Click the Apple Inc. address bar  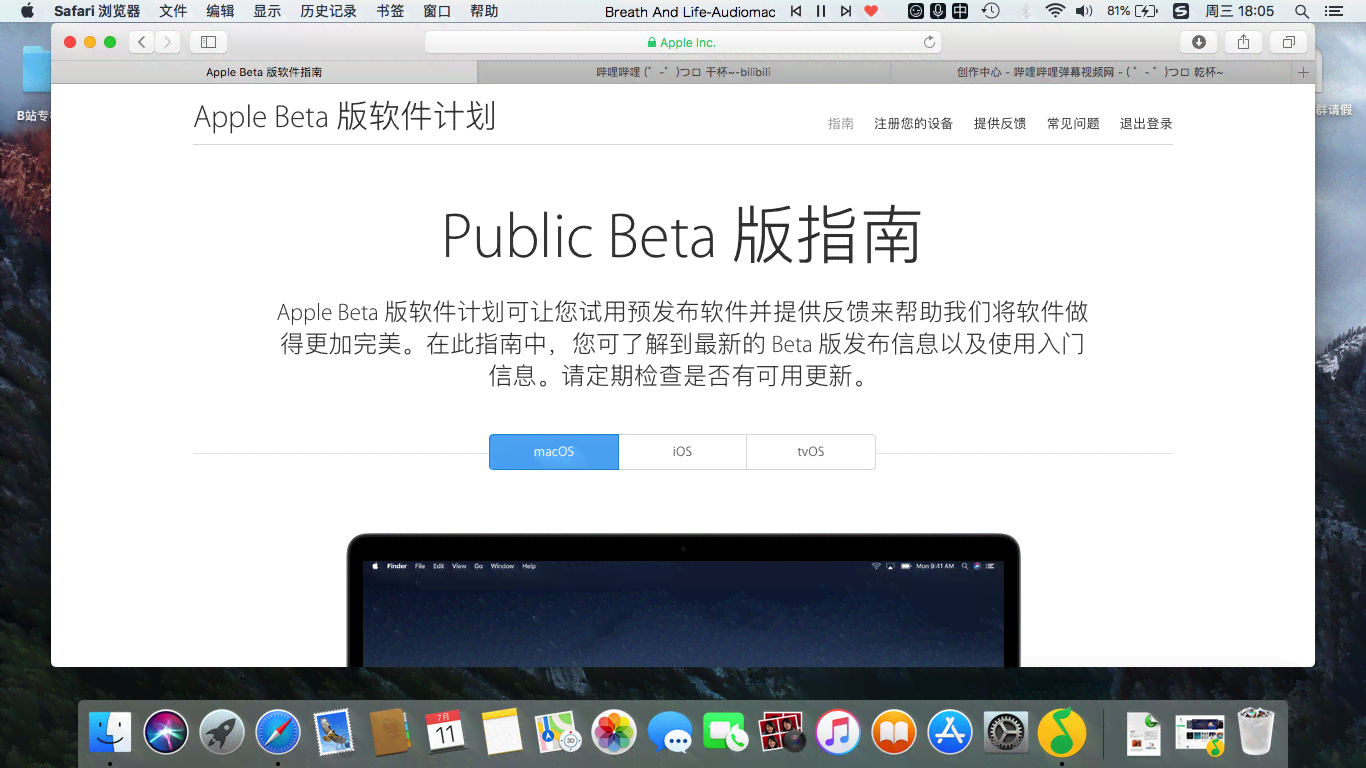[682, 42]
